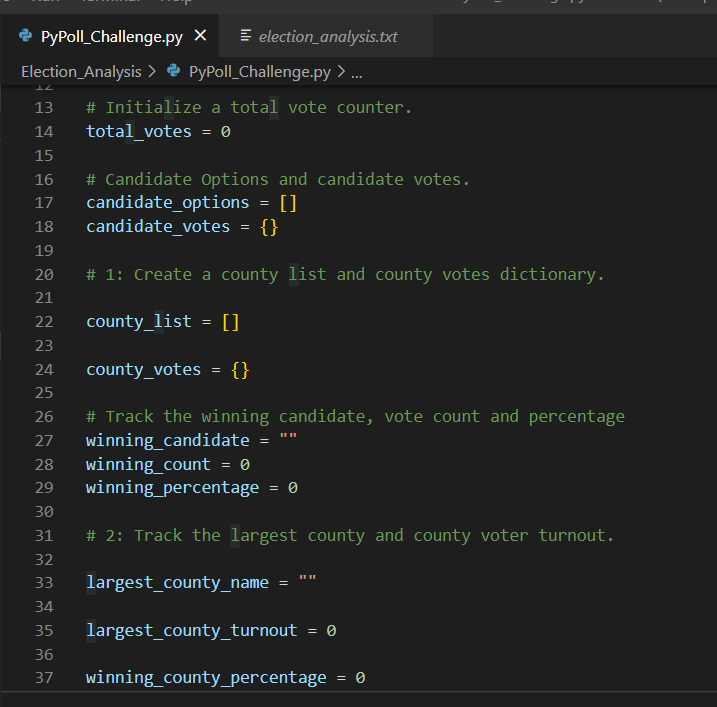Viewport: 717px width, 707px height.
Task: Click the candidate_votes variable name
Action: click(158, 227)
